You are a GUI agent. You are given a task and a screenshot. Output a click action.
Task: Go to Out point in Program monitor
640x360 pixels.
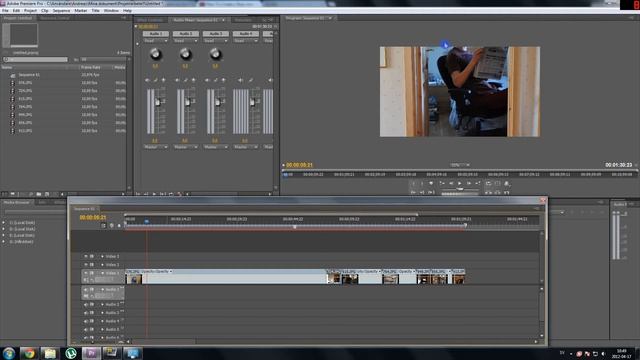click(422, 192)
